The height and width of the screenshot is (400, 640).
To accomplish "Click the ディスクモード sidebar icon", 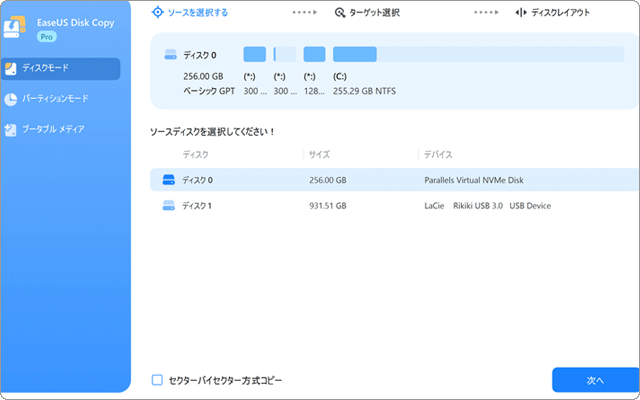I will pos(10,68).
